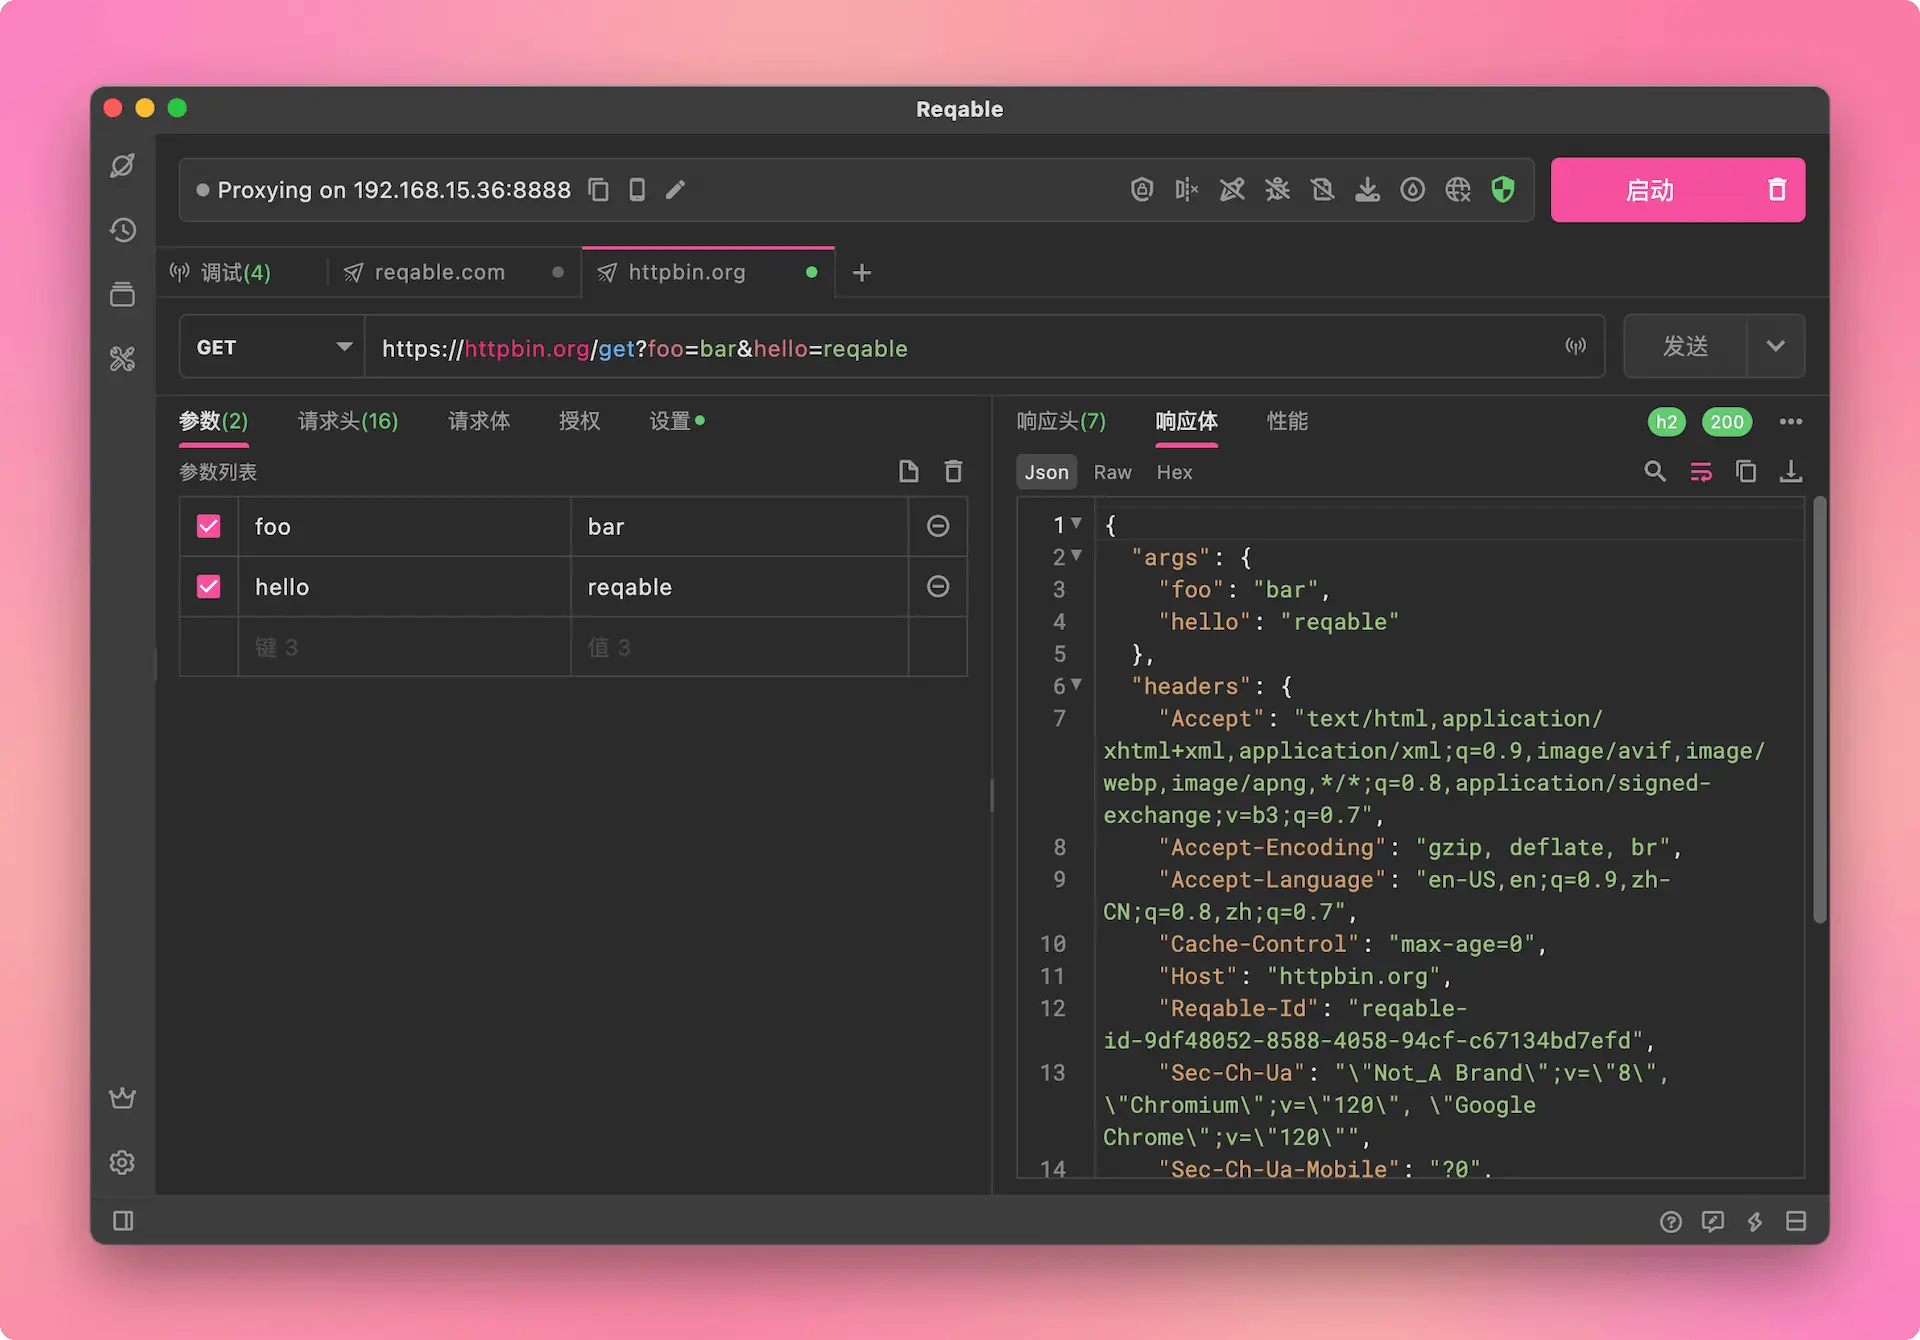This screenshot has width=1920, height=1340.
Task: Download the response body
Action: coord(1791,471)
